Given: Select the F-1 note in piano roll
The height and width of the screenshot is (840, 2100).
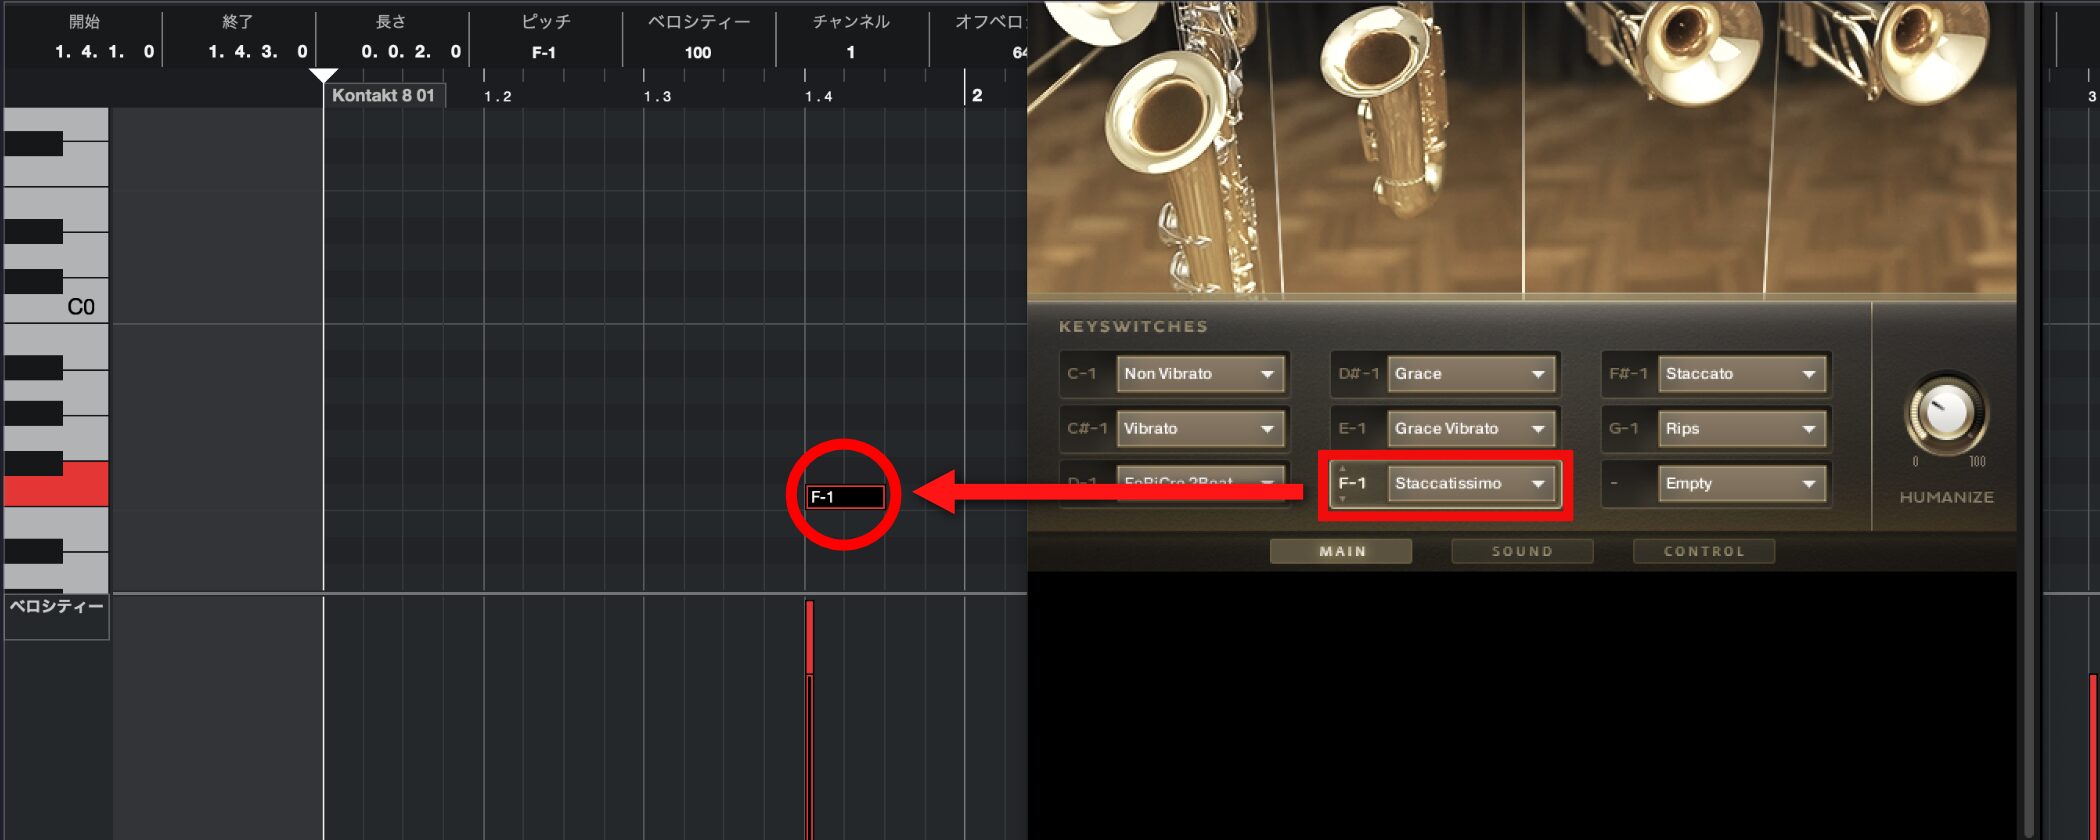Looking at the screenshot, I should click(x=845, y=496).
